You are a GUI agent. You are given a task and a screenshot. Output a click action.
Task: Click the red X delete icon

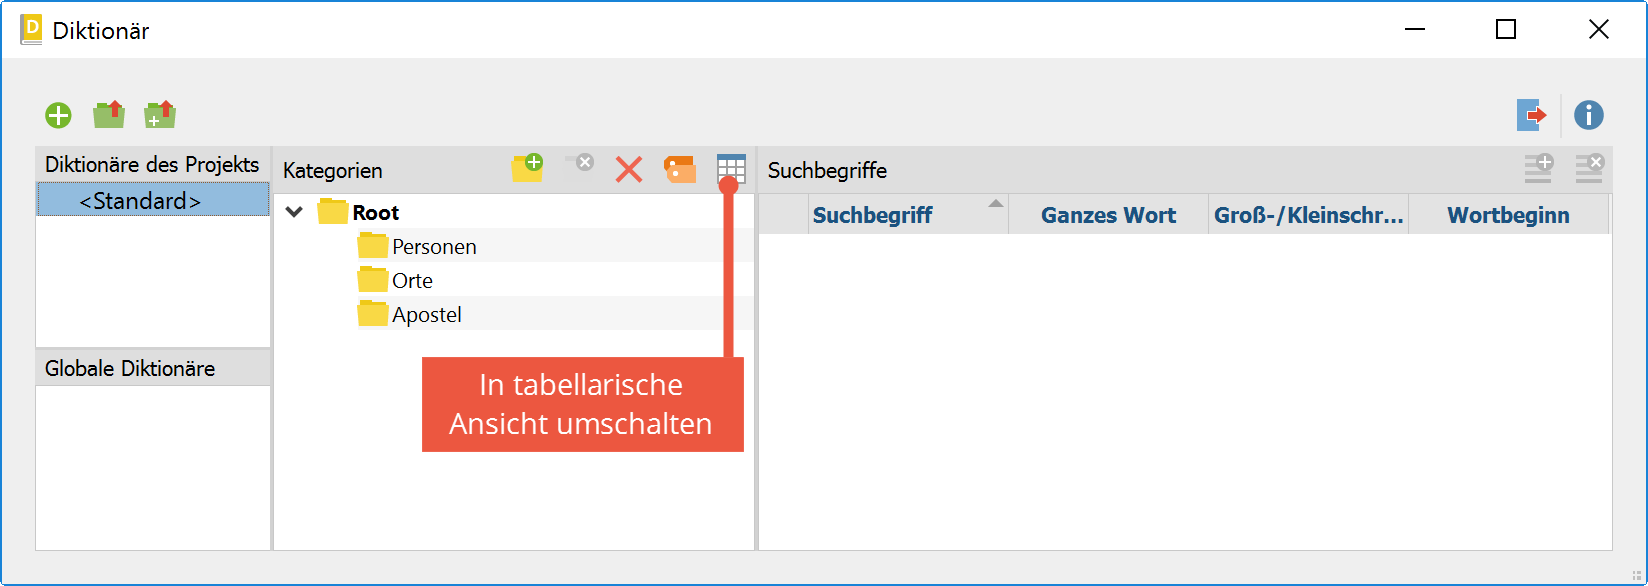click(x=629, y=169)
